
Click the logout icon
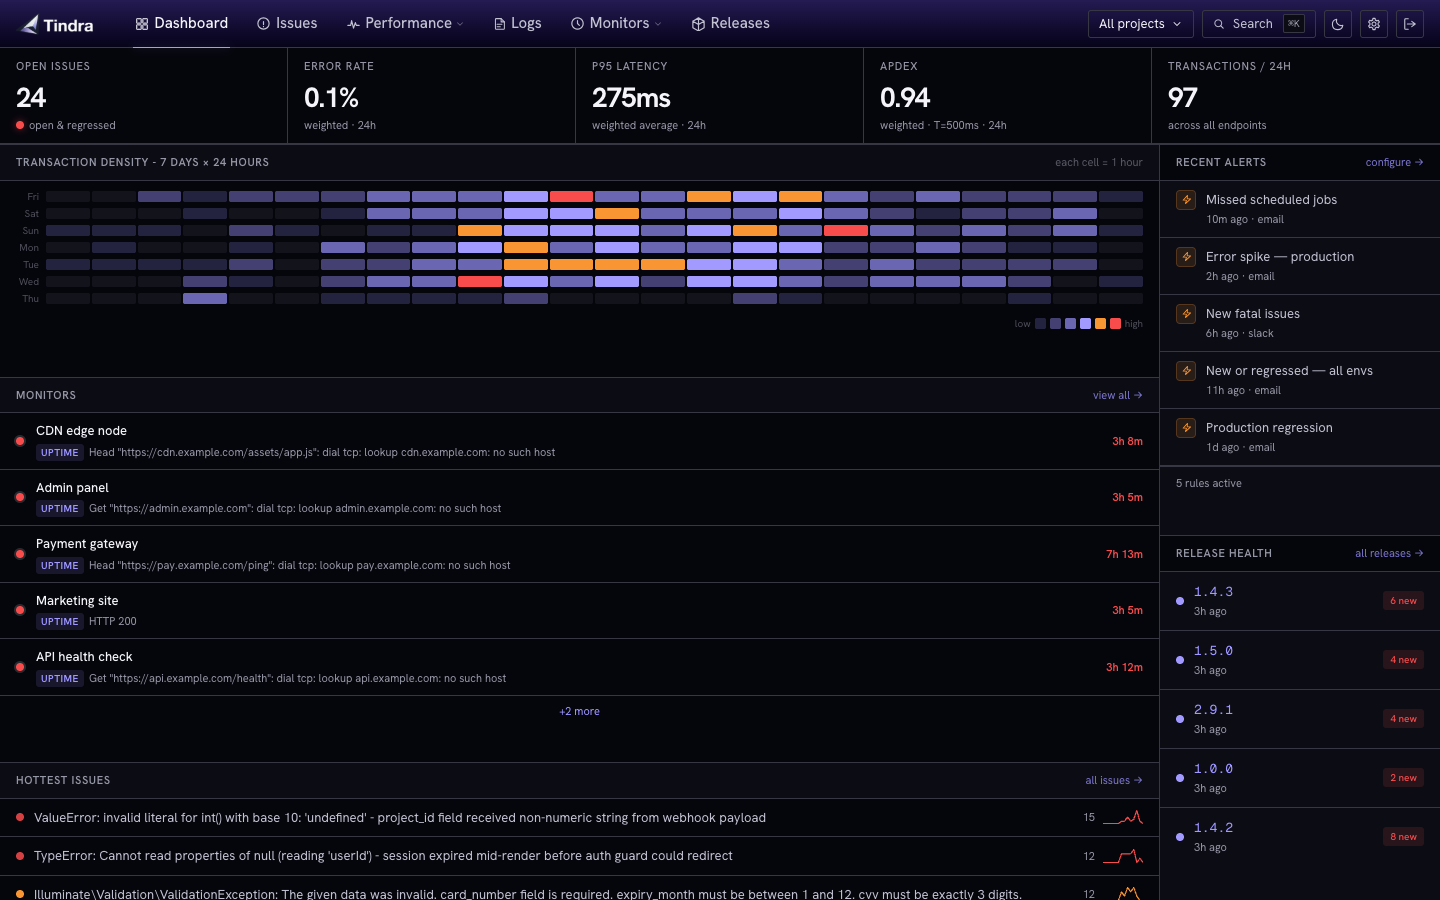pos(1410,24)
